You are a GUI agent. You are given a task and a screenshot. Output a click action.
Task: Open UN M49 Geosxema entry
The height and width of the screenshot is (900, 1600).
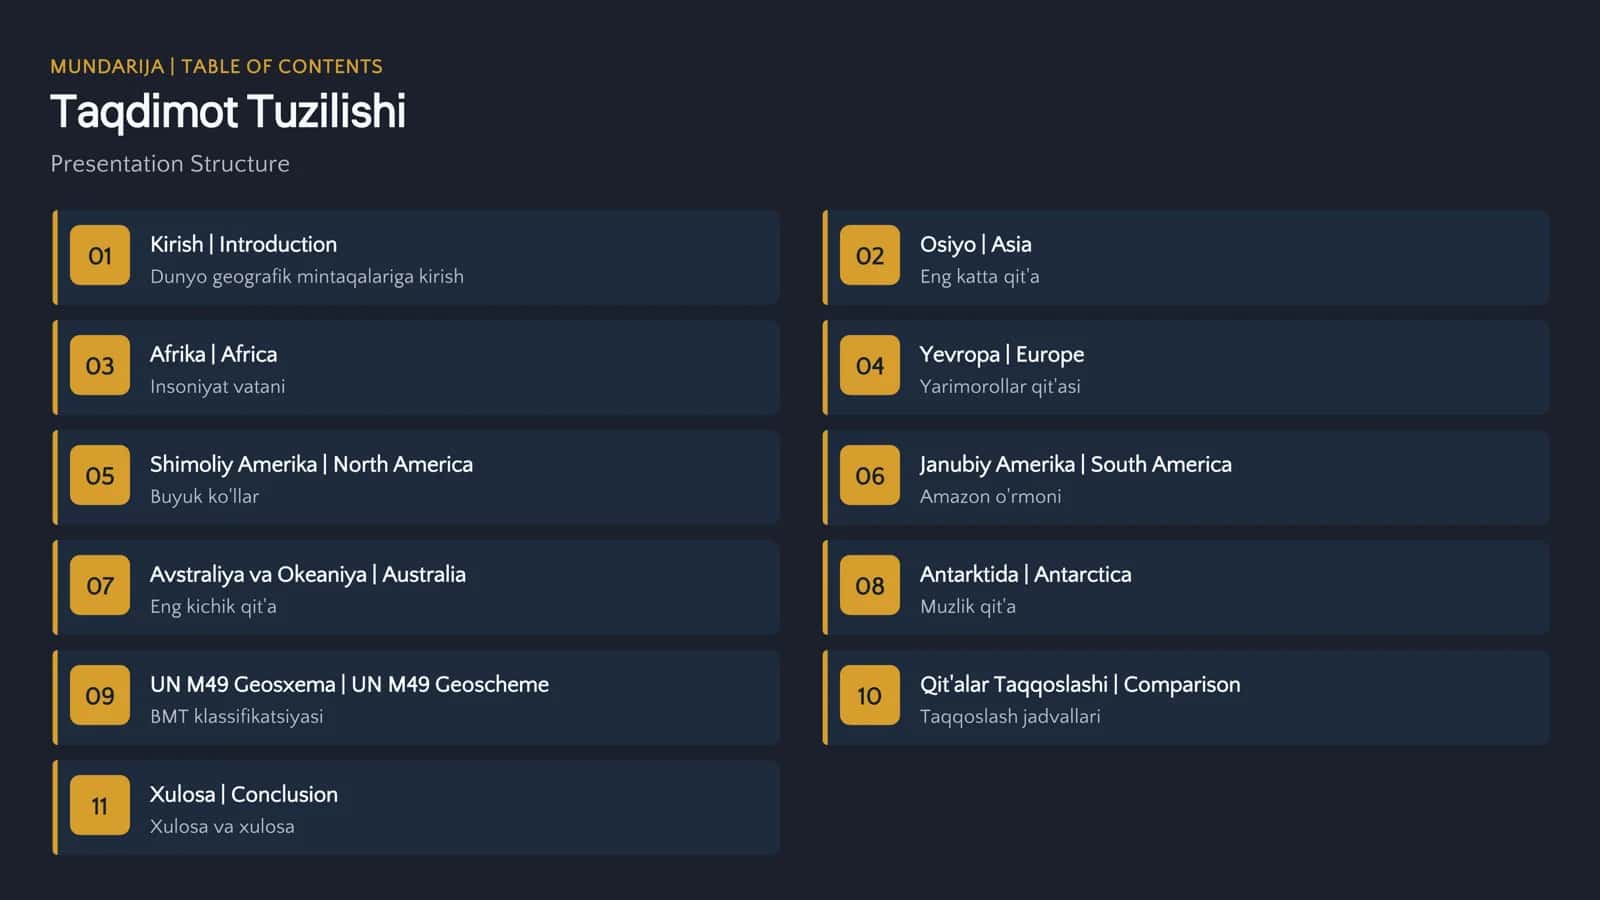point(416,698)
